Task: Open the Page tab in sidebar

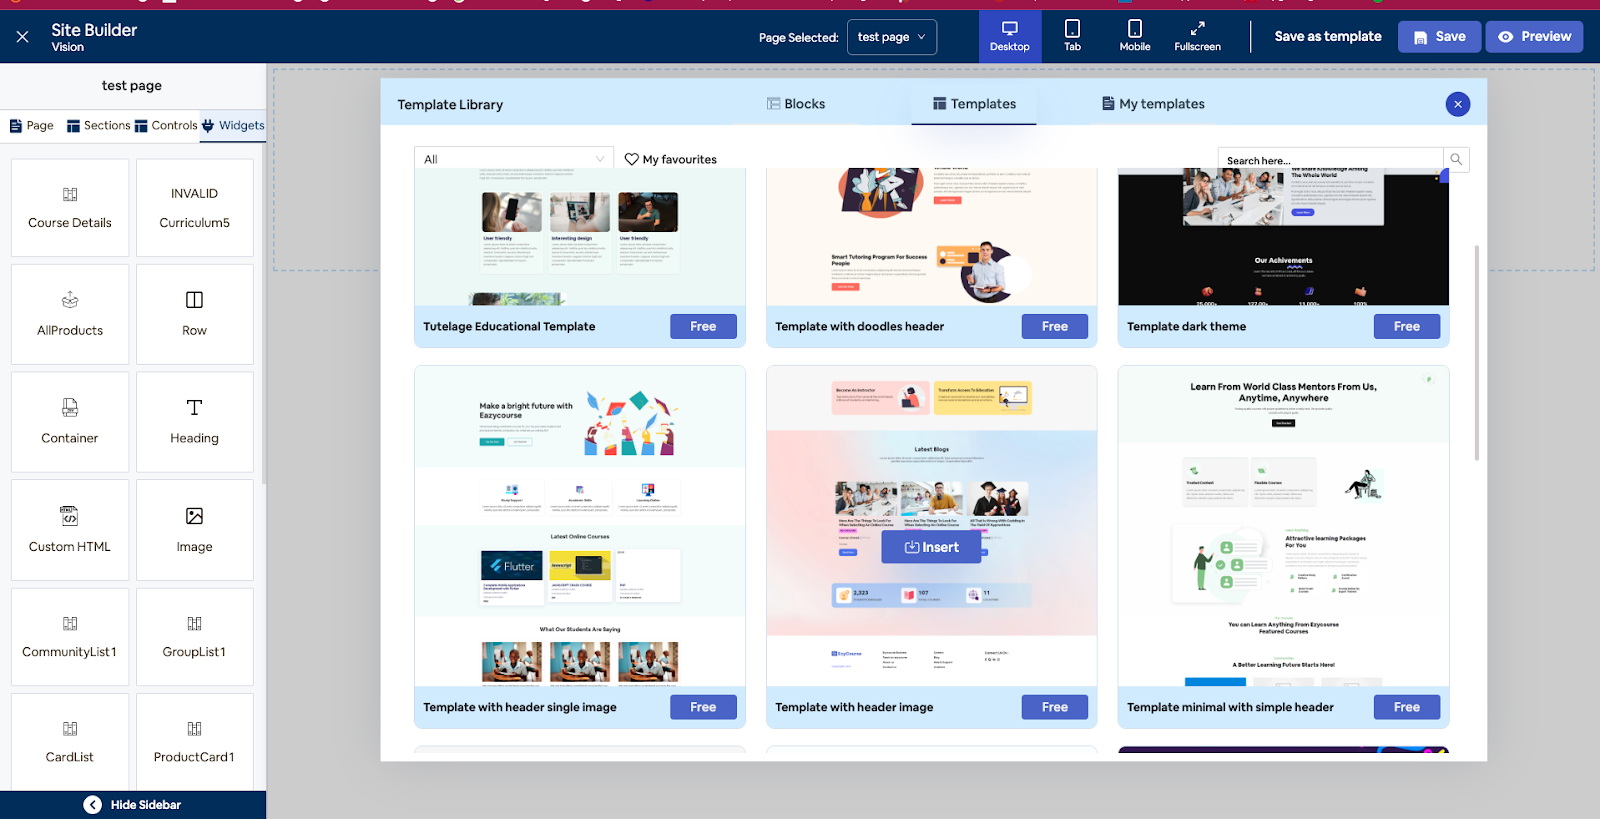Action: point(32,125)
